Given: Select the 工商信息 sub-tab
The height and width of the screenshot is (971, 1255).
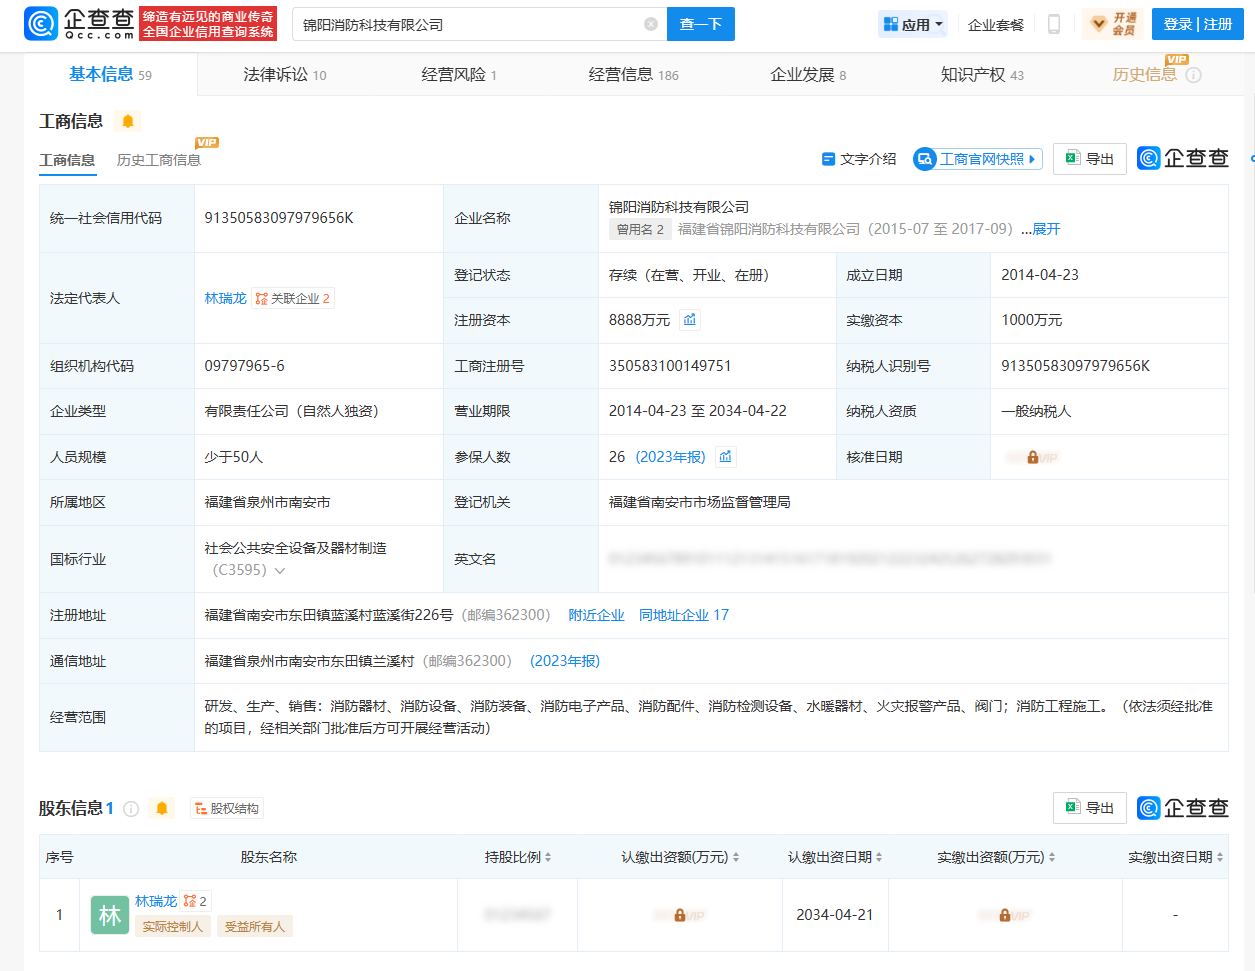Looking at the screenshot, I should 67,160.
